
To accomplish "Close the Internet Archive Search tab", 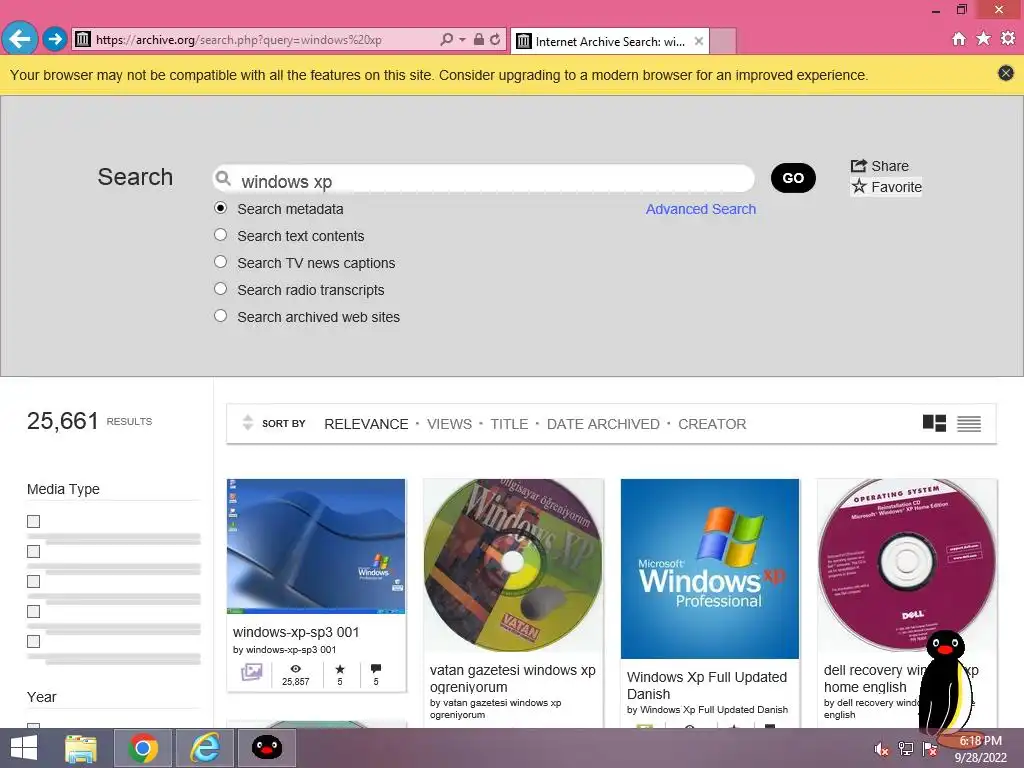I will 699,41.
